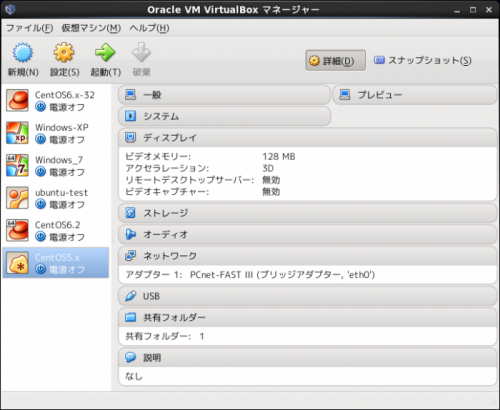The image size is (500, 410).
Task: Select Windows_7 name in VM list
Action: click(x=59, y=160)
